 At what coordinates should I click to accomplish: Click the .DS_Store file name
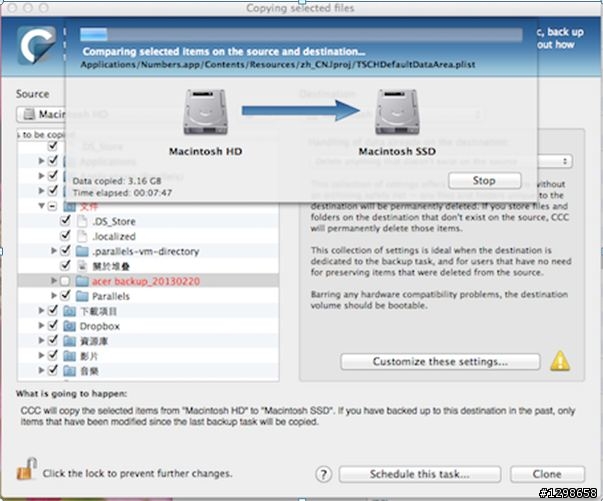point(114,221)
